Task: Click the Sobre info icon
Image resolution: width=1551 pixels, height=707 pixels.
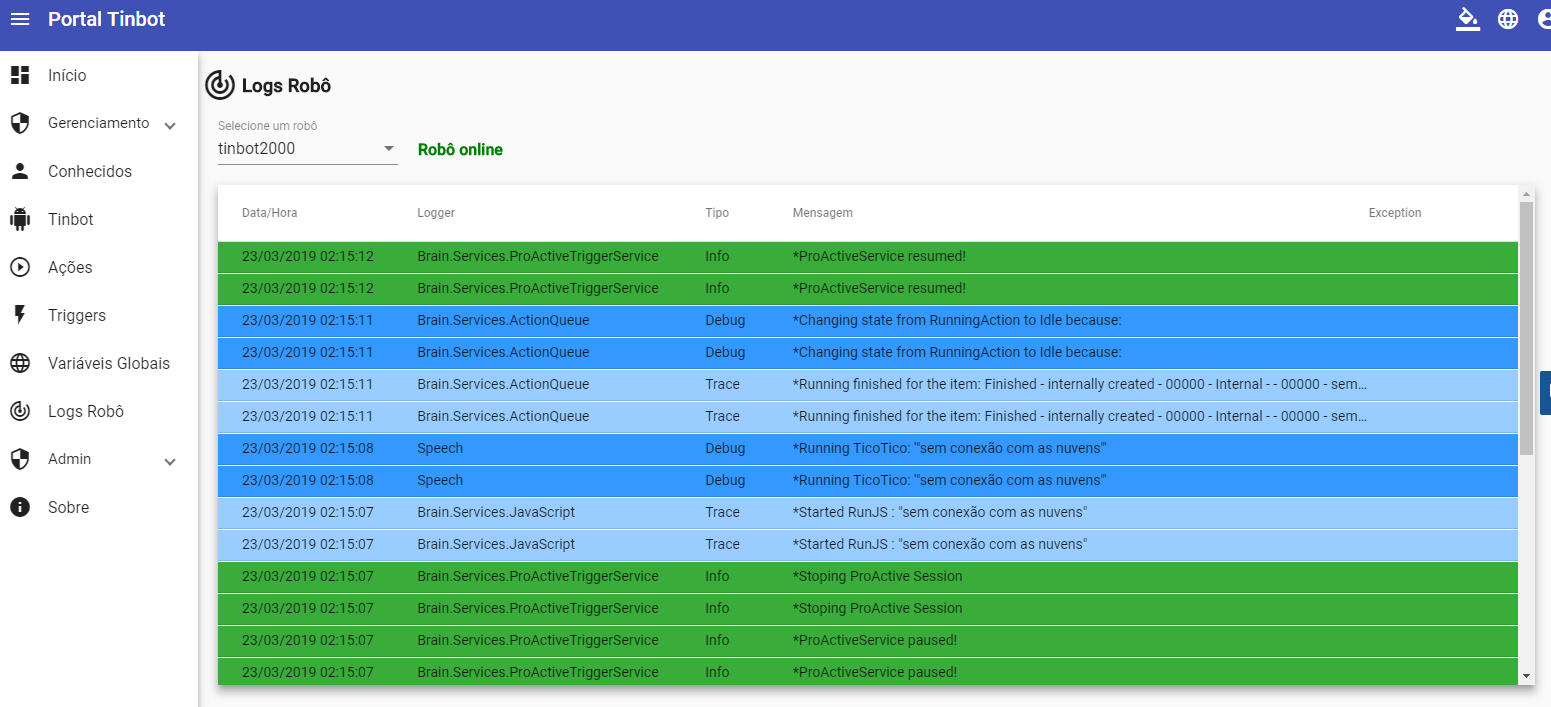Action: (20, 507)
